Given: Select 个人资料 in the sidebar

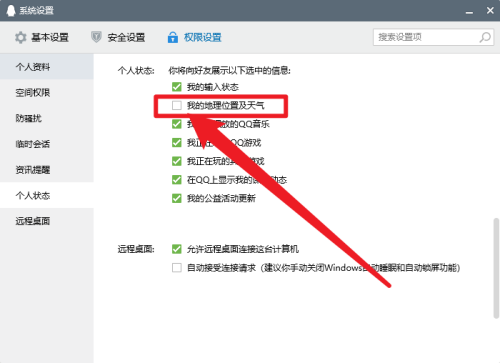Looking at the screenshot, I should point(47,67).
